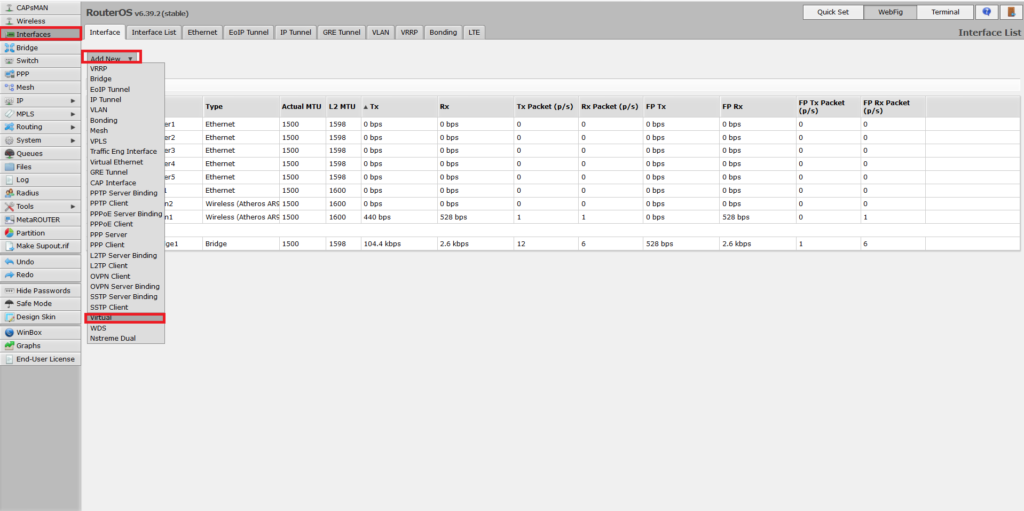The height and width of the screenshot is (511, 1024).
Task: Click the 440 bps Tx cell
Action: 398,217
